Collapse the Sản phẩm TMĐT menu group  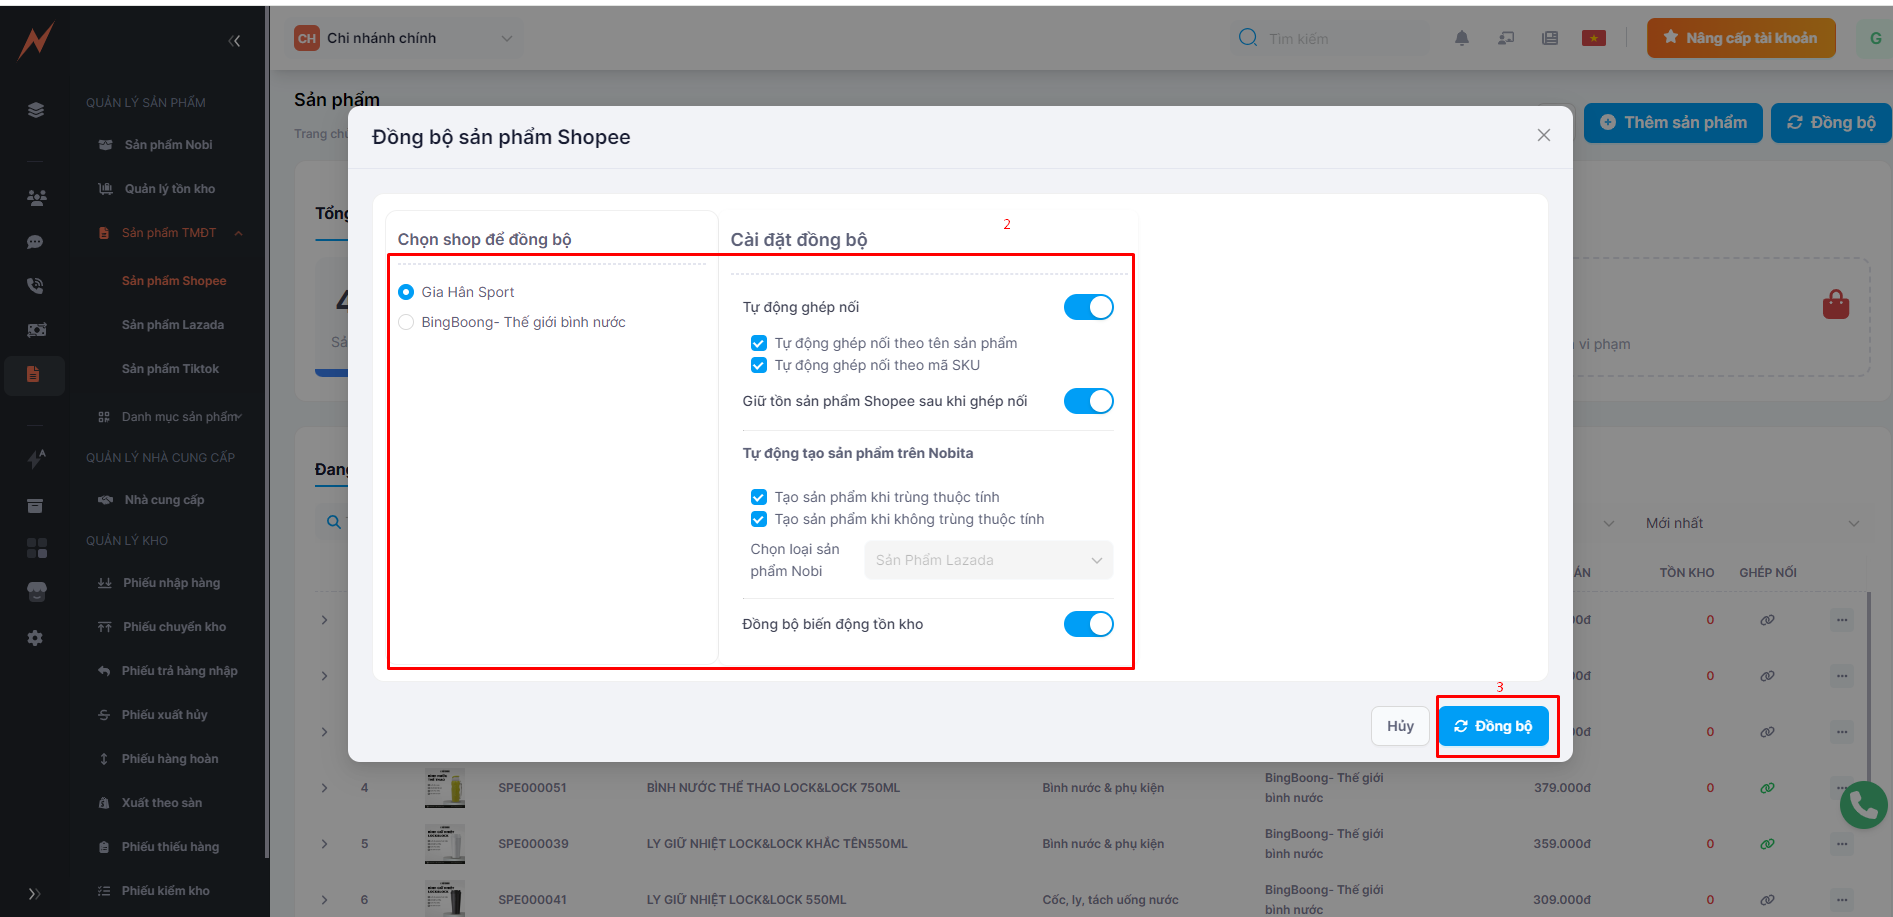(238, 233)
